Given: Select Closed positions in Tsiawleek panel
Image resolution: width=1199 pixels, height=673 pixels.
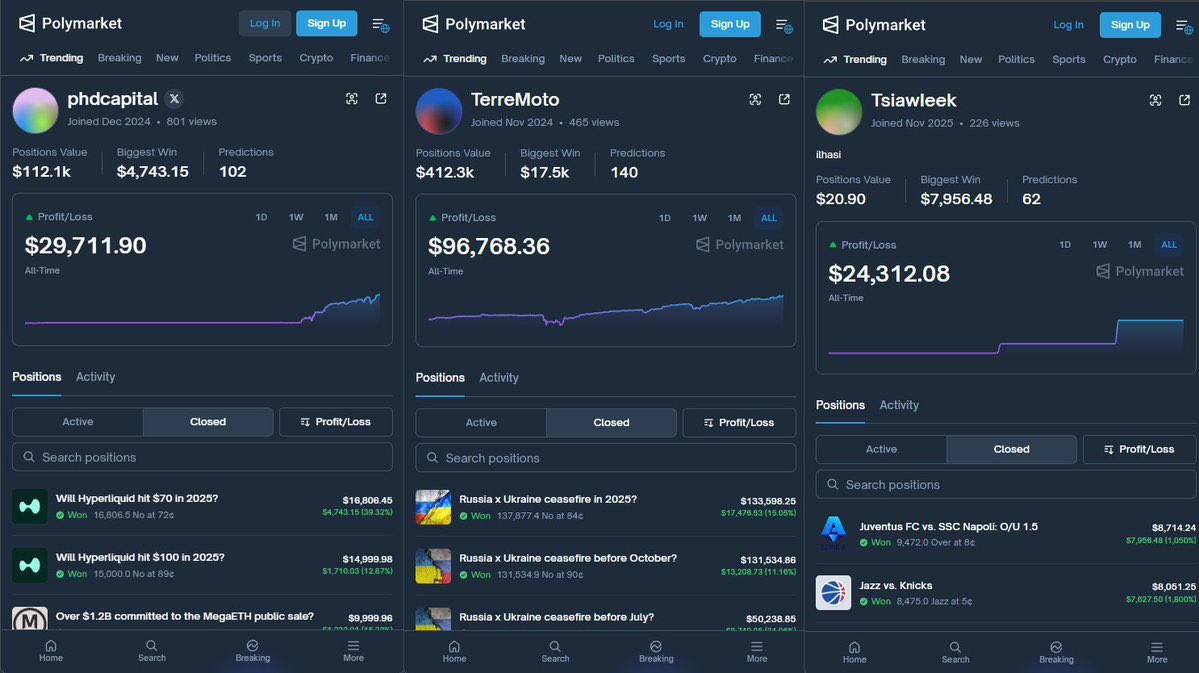Looking at the screenshot, I should [1012, 449].
